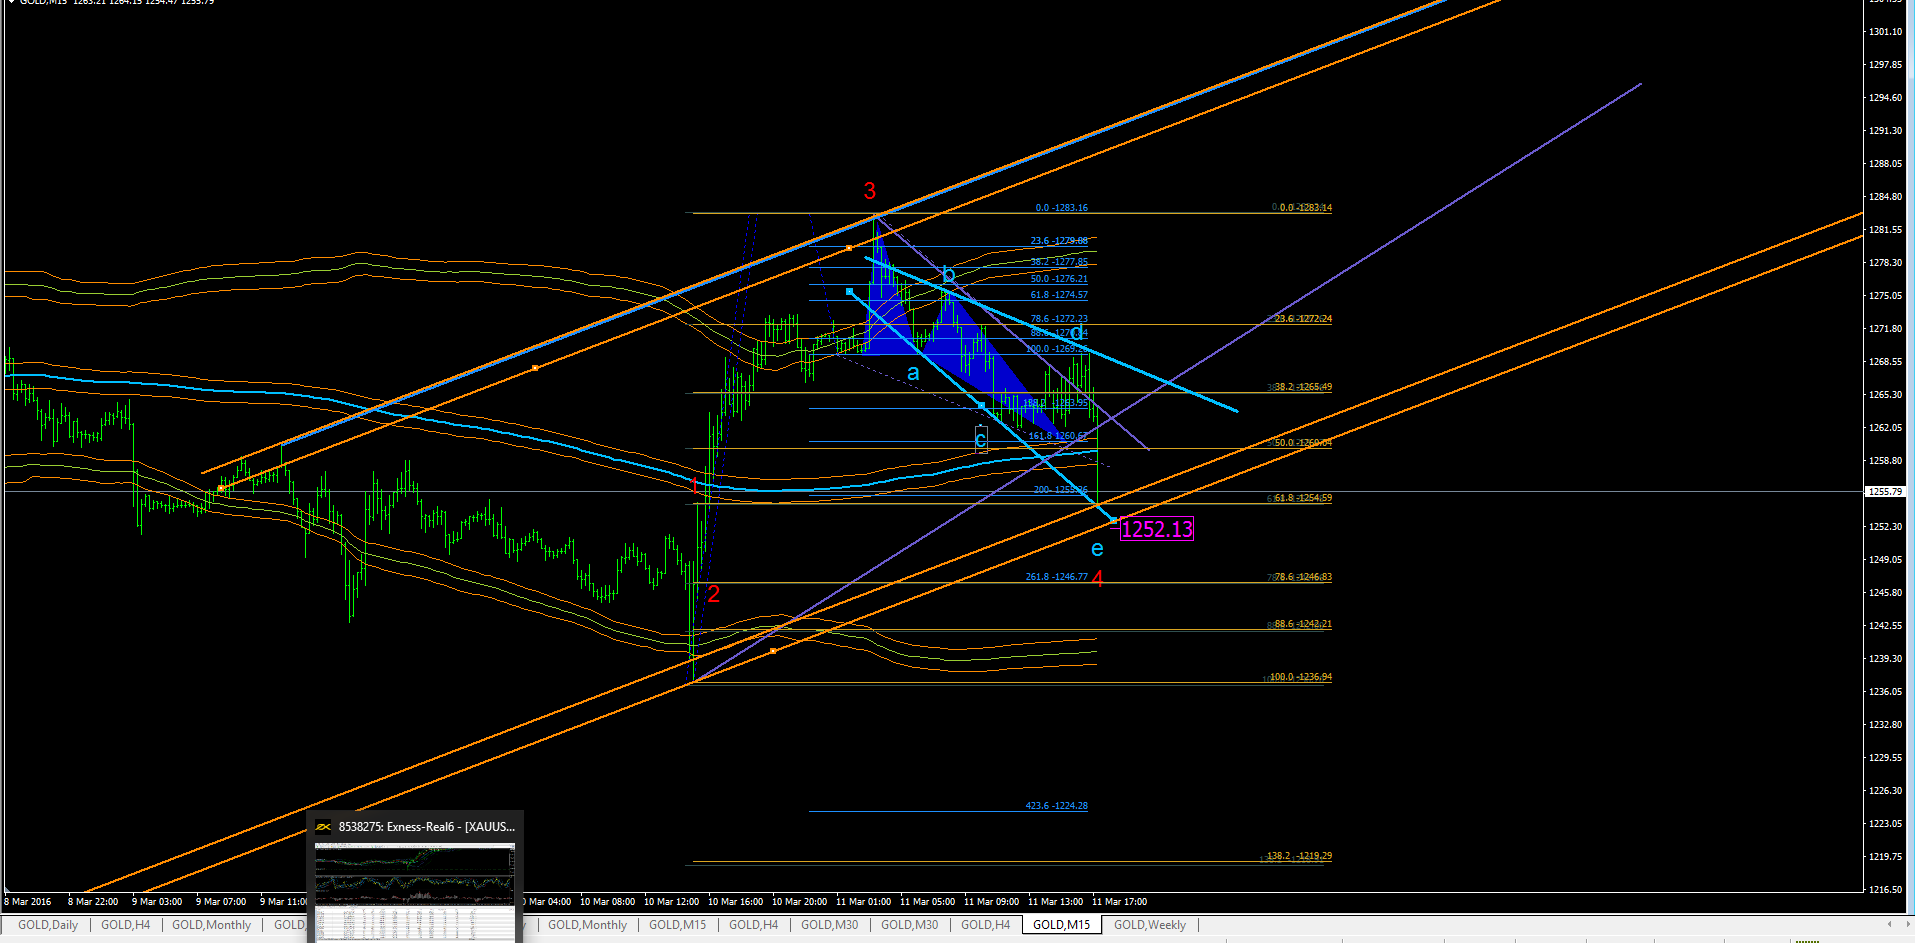1915x943 pixels.
Task: Open GOLD,H4 tab left of active GOLD,M15
Action: pos(985,925)
